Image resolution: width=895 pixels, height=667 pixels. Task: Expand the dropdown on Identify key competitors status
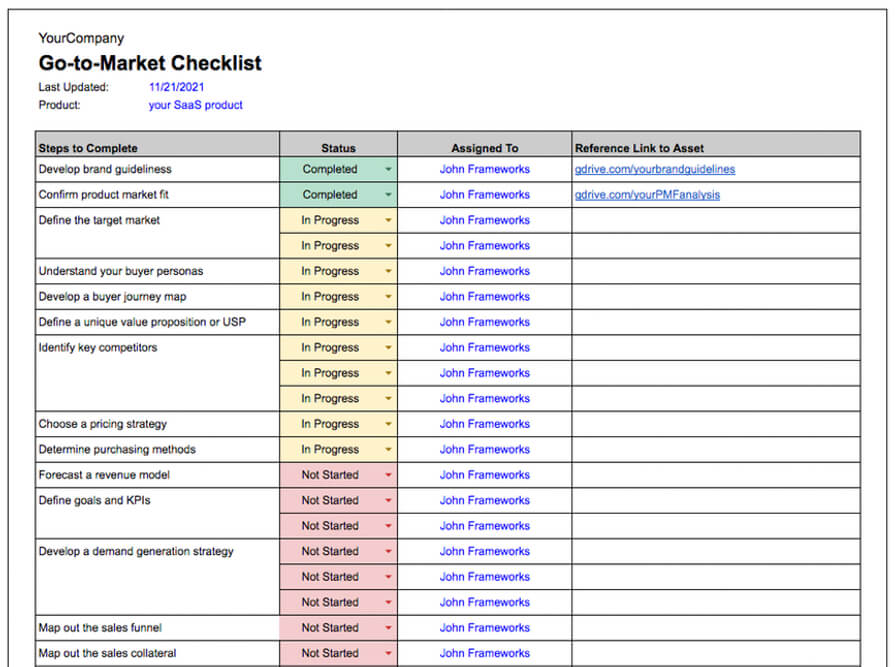(x=388, y=347)
